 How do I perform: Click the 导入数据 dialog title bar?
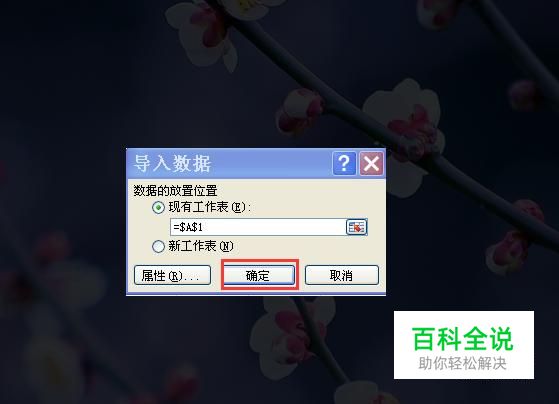tap(230, 163)
